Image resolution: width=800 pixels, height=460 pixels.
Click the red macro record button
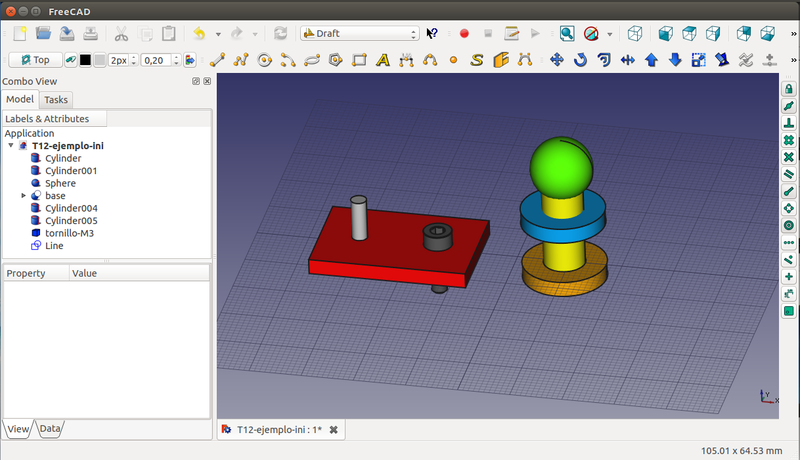pyautogui.click(x=464, y=33)
